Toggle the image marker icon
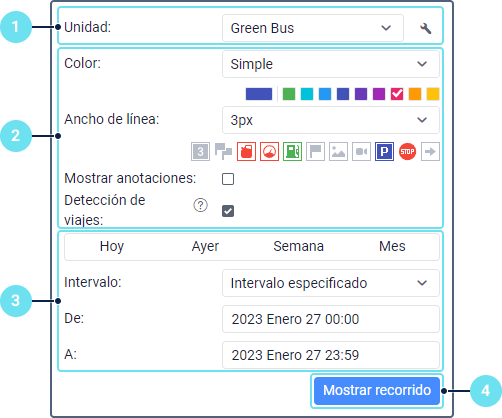 pyautogui.click(x=338, y=152)
